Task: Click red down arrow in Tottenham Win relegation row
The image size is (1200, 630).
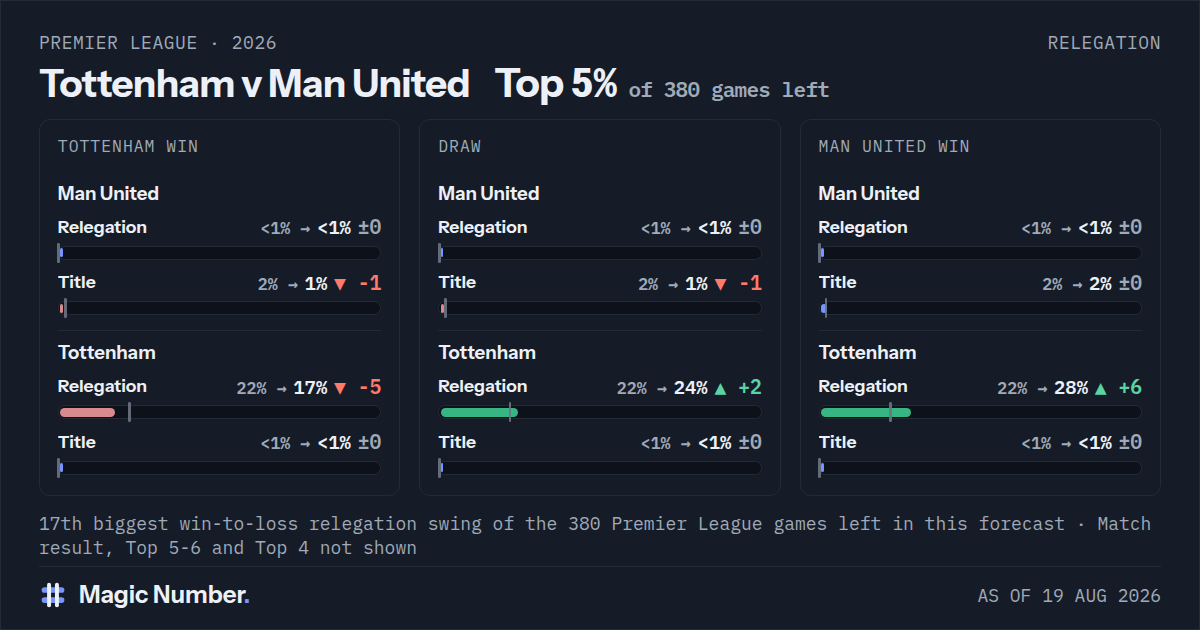Action: point(340,388)
